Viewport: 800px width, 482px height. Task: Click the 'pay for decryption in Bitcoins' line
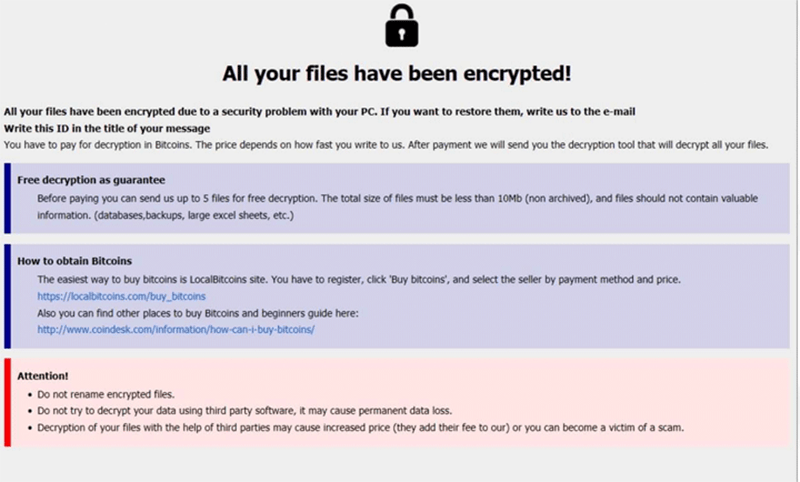[x=385, y=145]
